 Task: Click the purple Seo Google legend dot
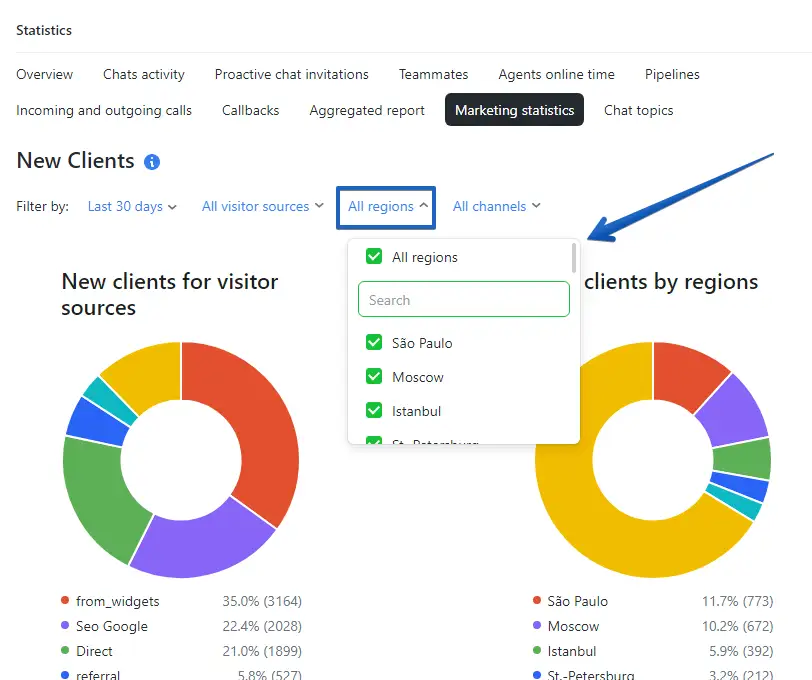click(x=65, y=626)
